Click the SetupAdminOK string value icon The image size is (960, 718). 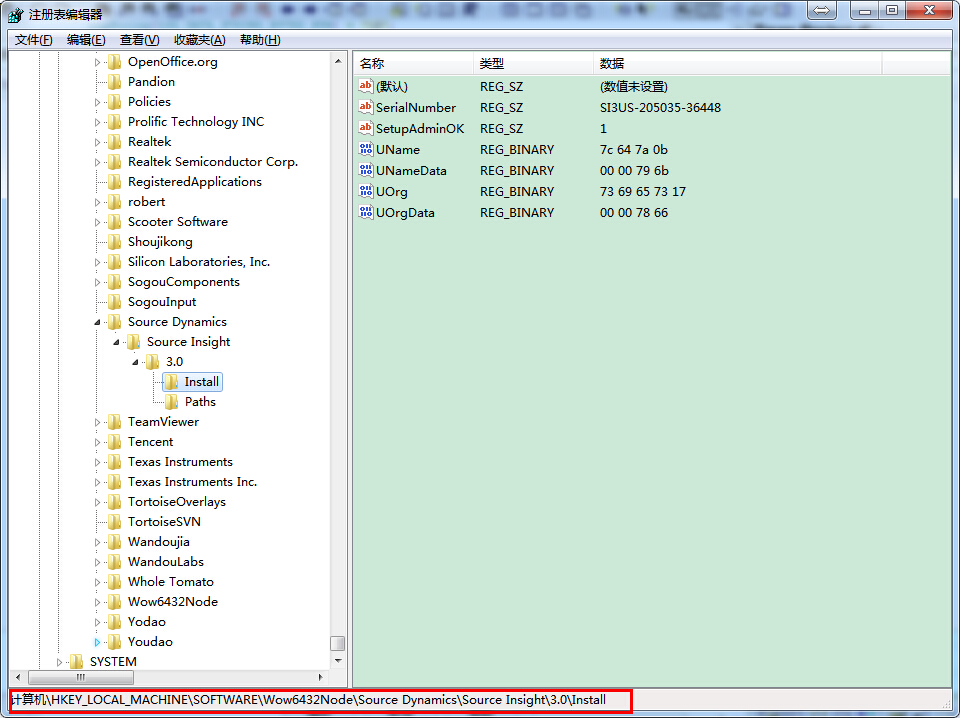tap(366, 128)
